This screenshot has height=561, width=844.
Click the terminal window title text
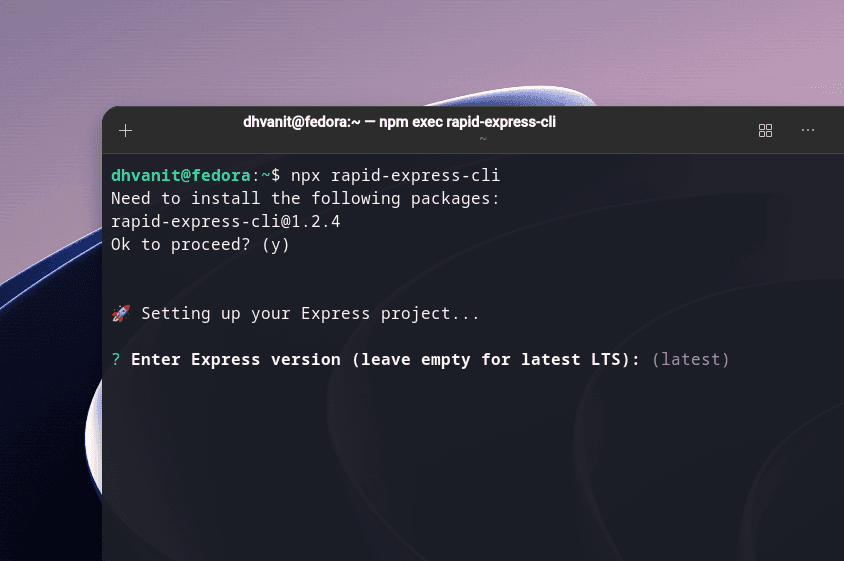point(399,122)
